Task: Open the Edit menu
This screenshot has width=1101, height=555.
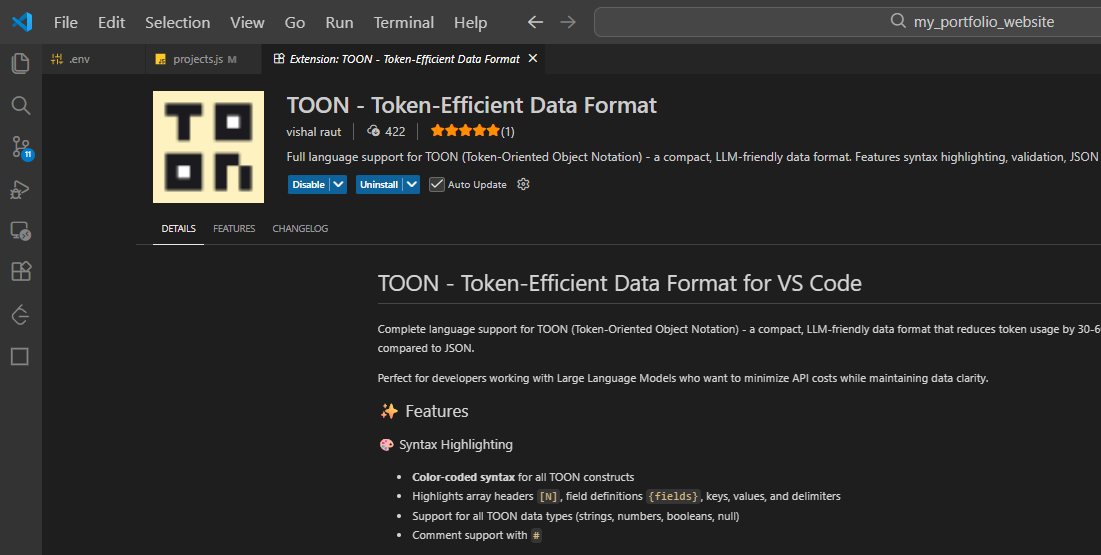Action: pos(112,22)
